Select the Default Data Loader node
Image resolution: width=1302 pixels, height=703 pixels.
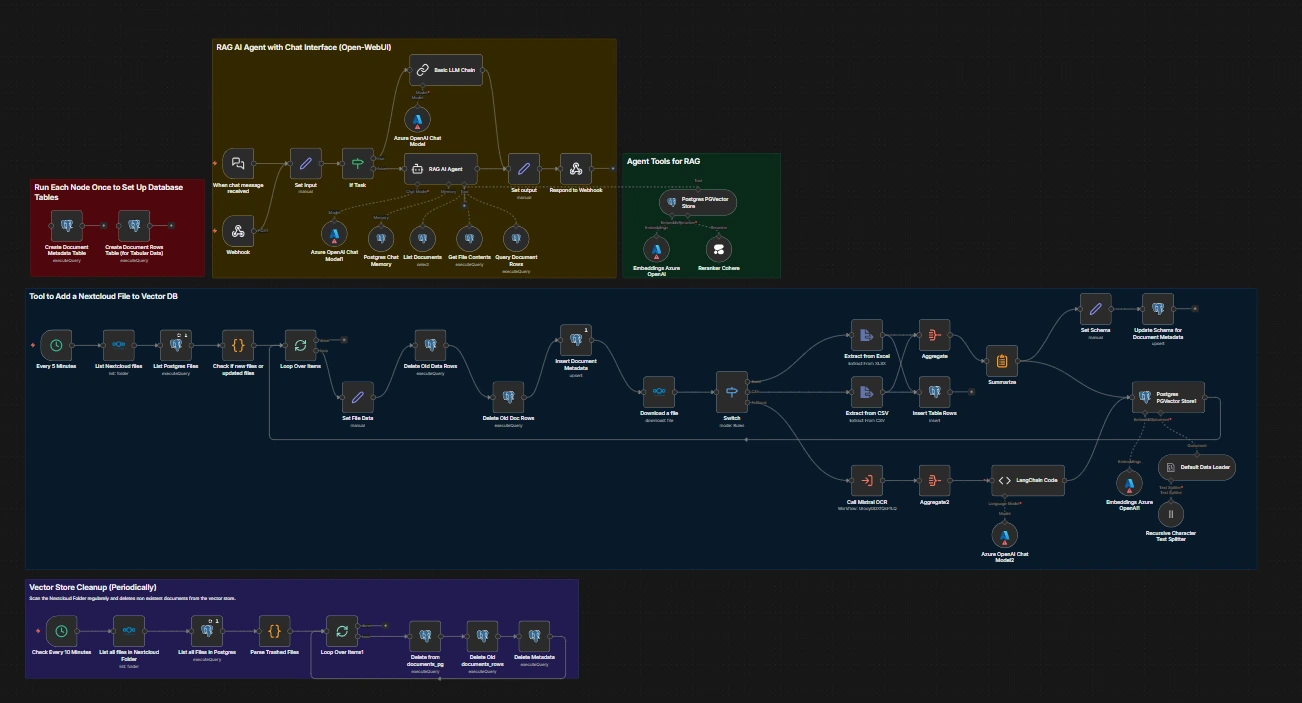(1196, 467)
